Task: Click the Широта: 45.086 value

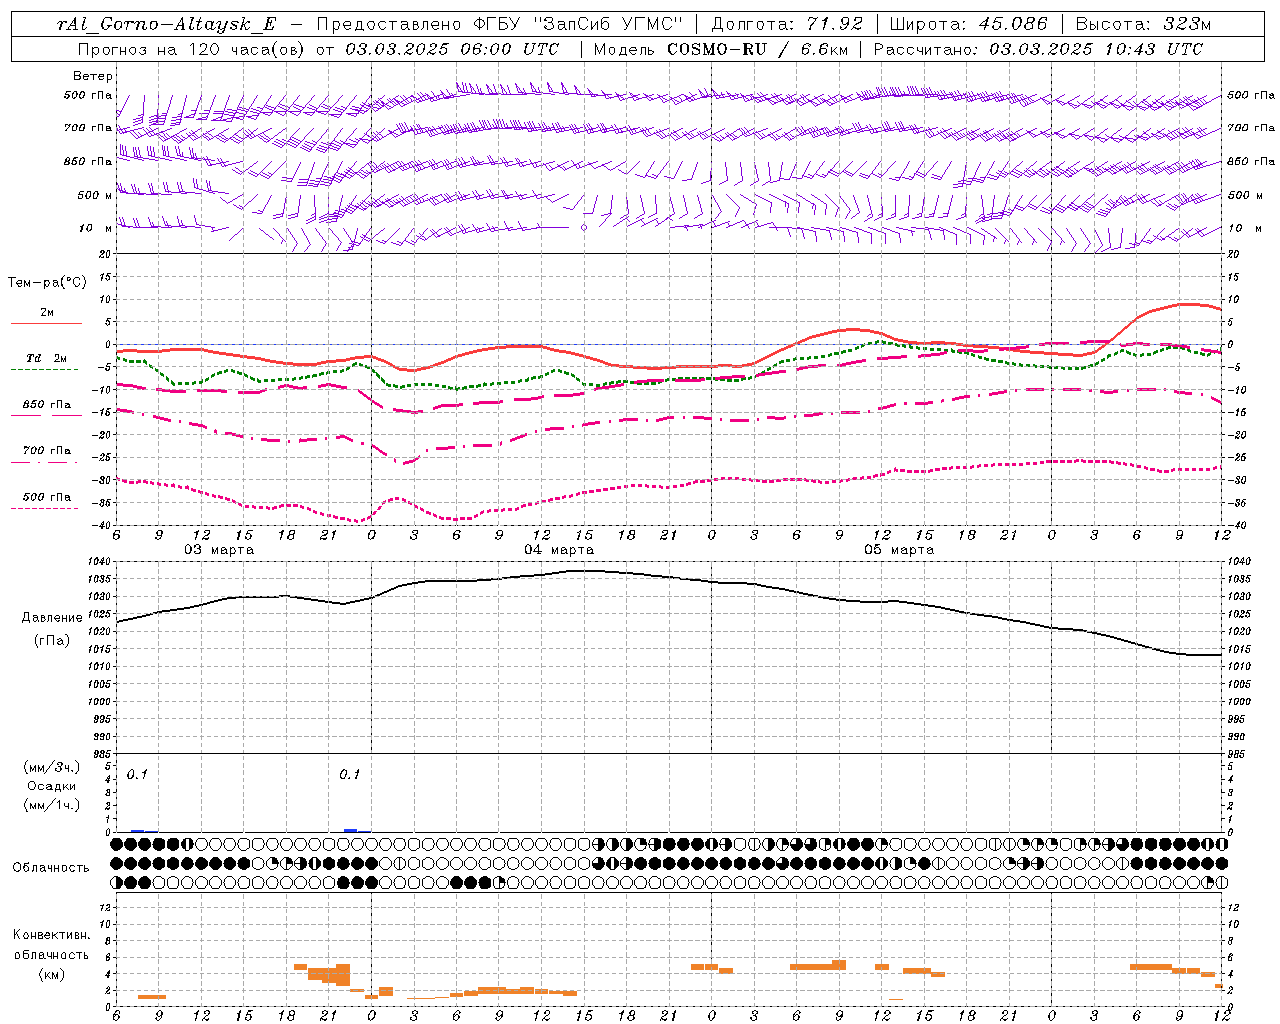Action: click(968, 25)
